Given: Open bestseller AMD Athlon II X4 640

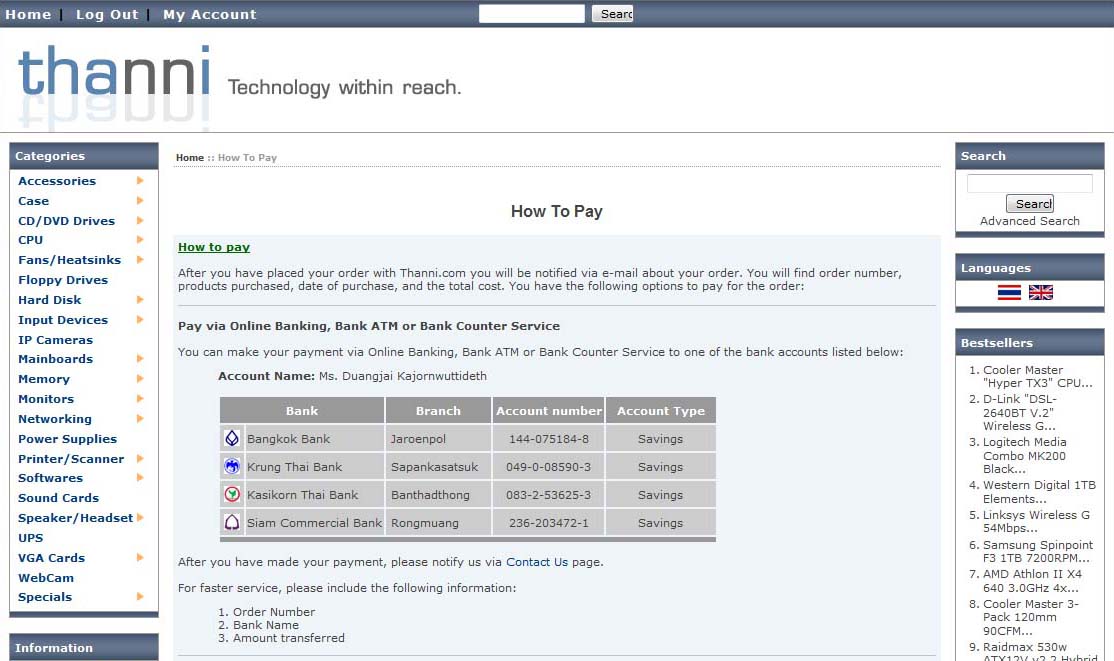Looking at the screenshot, I should coord(1032,581).
